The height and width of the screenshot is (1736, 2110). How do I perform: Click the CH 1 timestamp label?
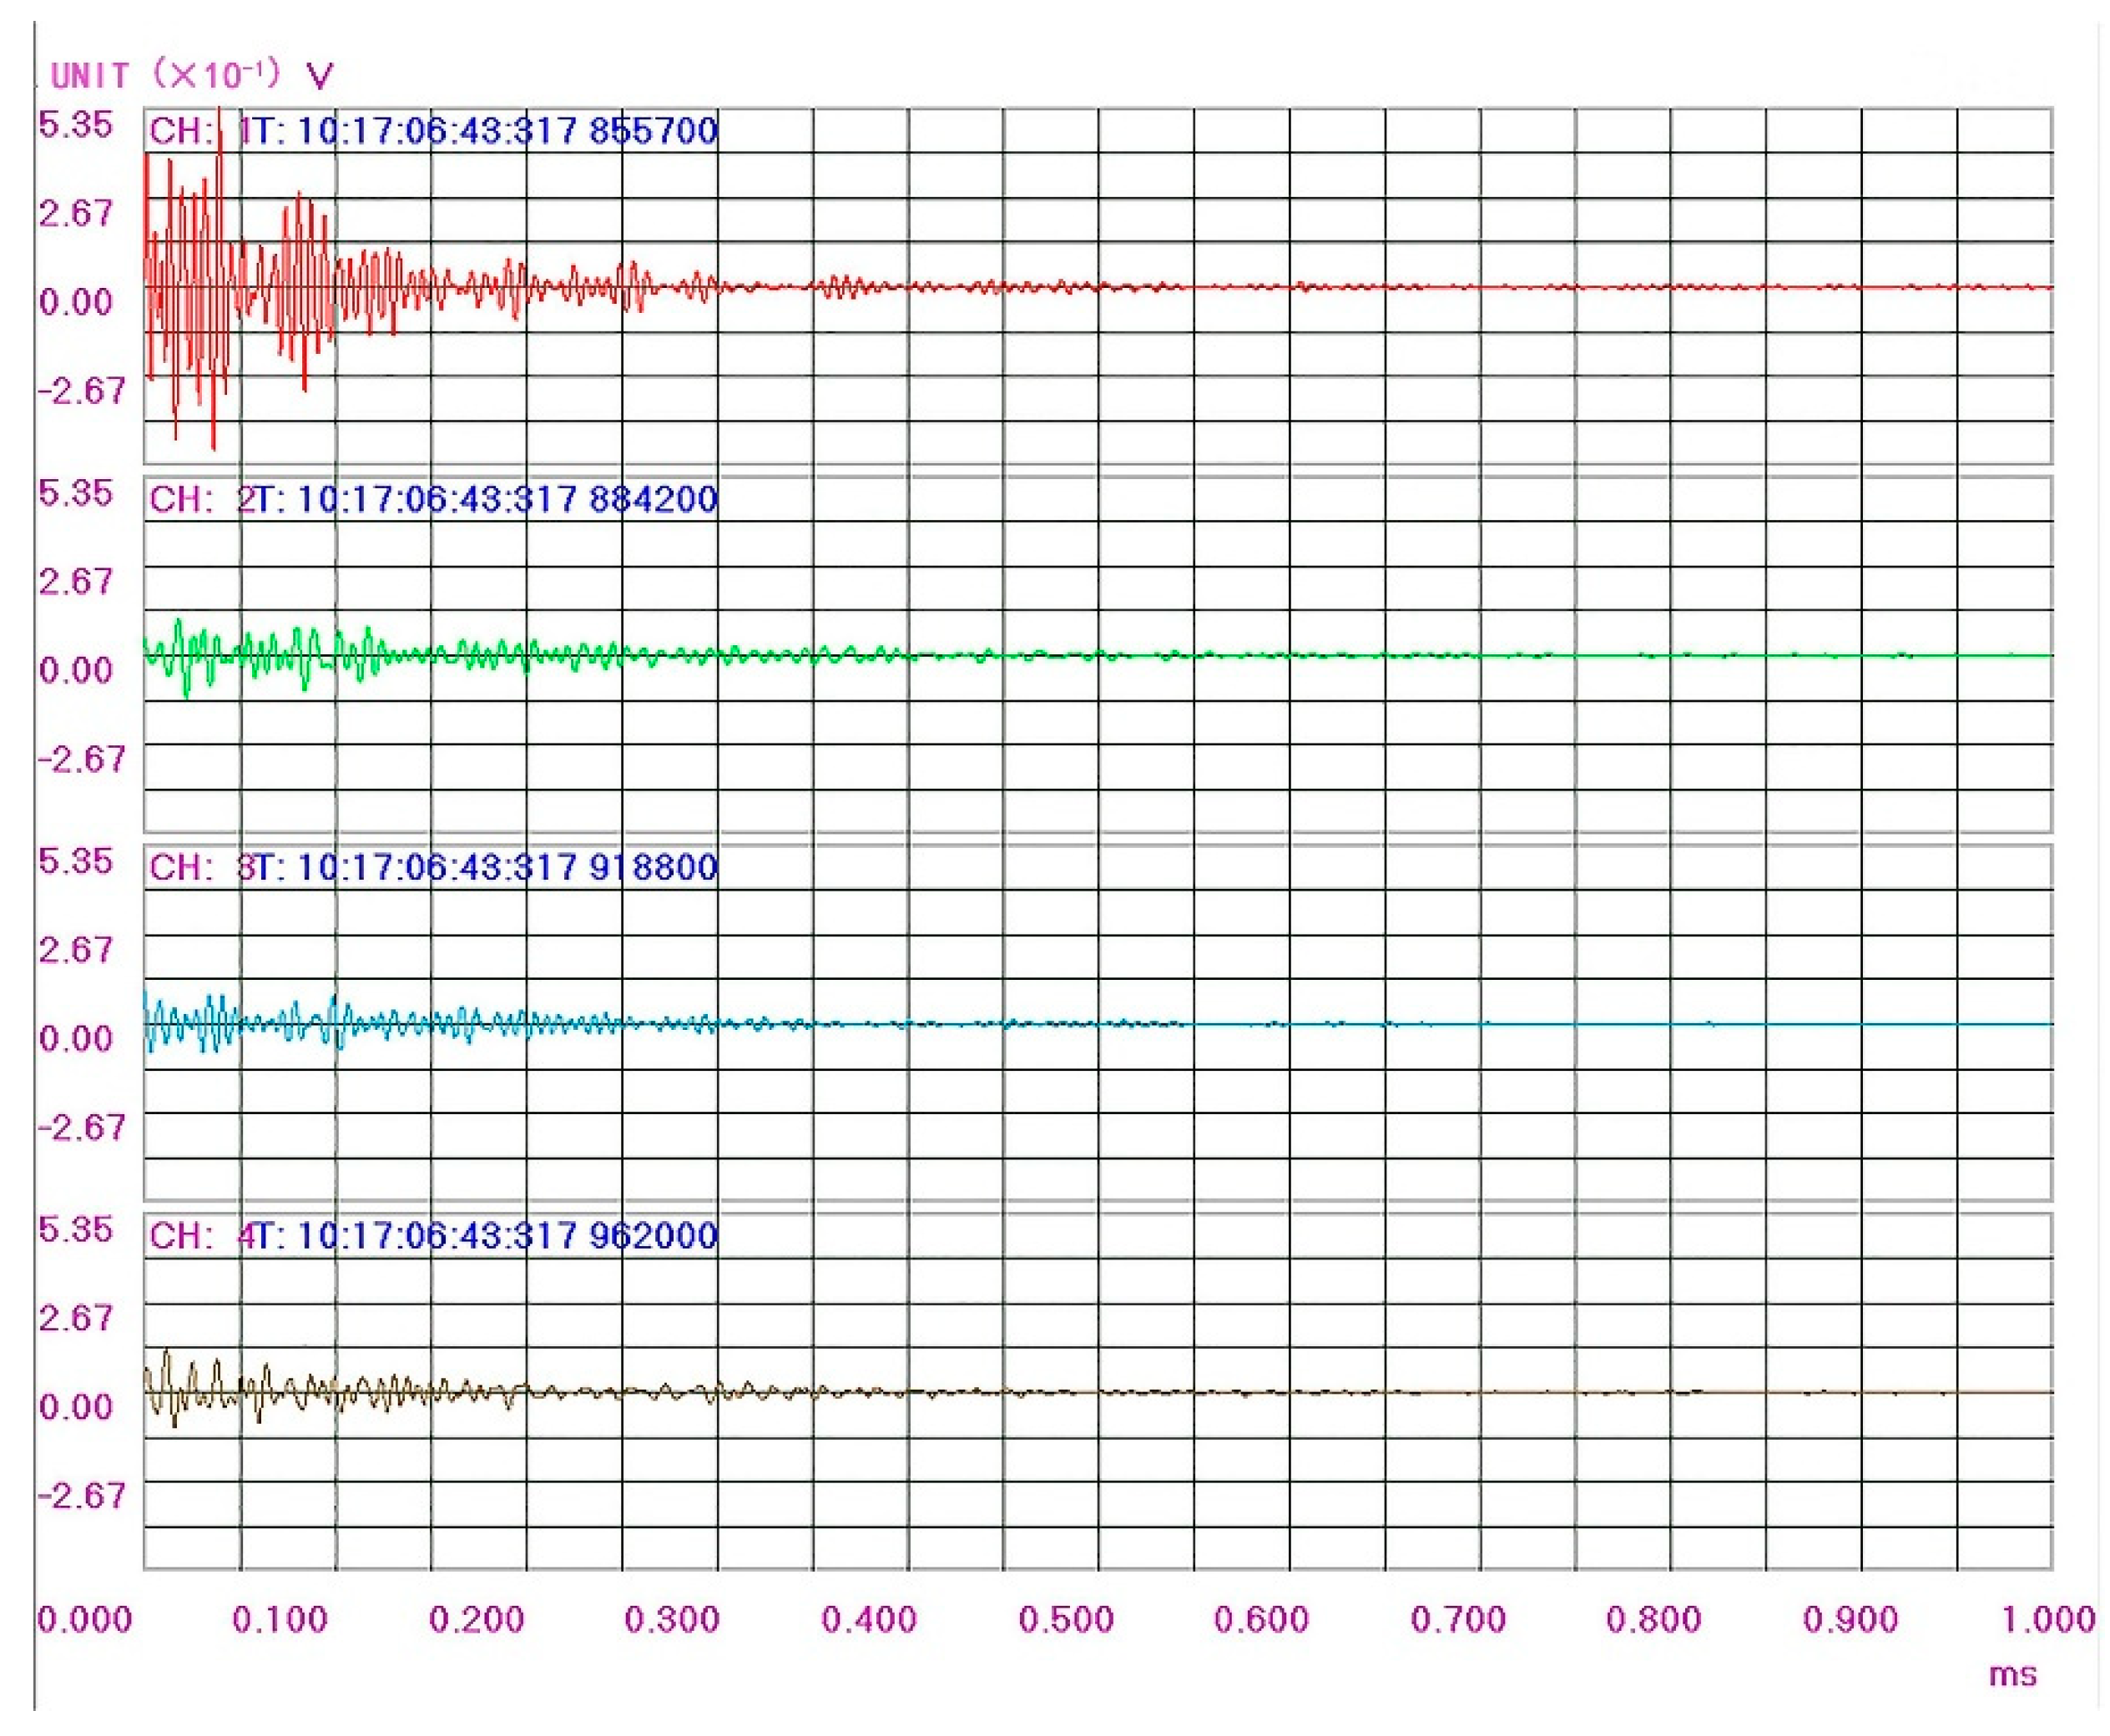coord(432,131)
